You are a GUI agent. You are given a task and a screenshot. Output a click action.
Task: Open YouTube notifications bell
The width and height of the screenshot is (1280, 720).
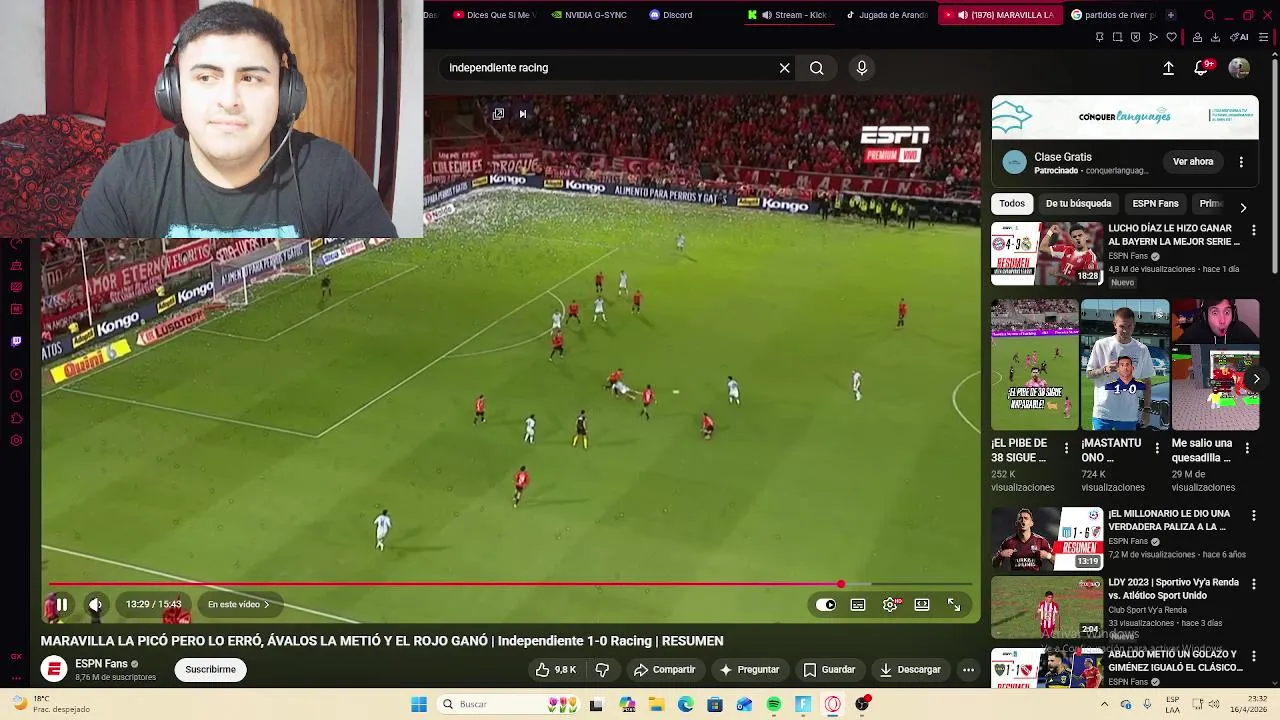tap(1202, 68)
